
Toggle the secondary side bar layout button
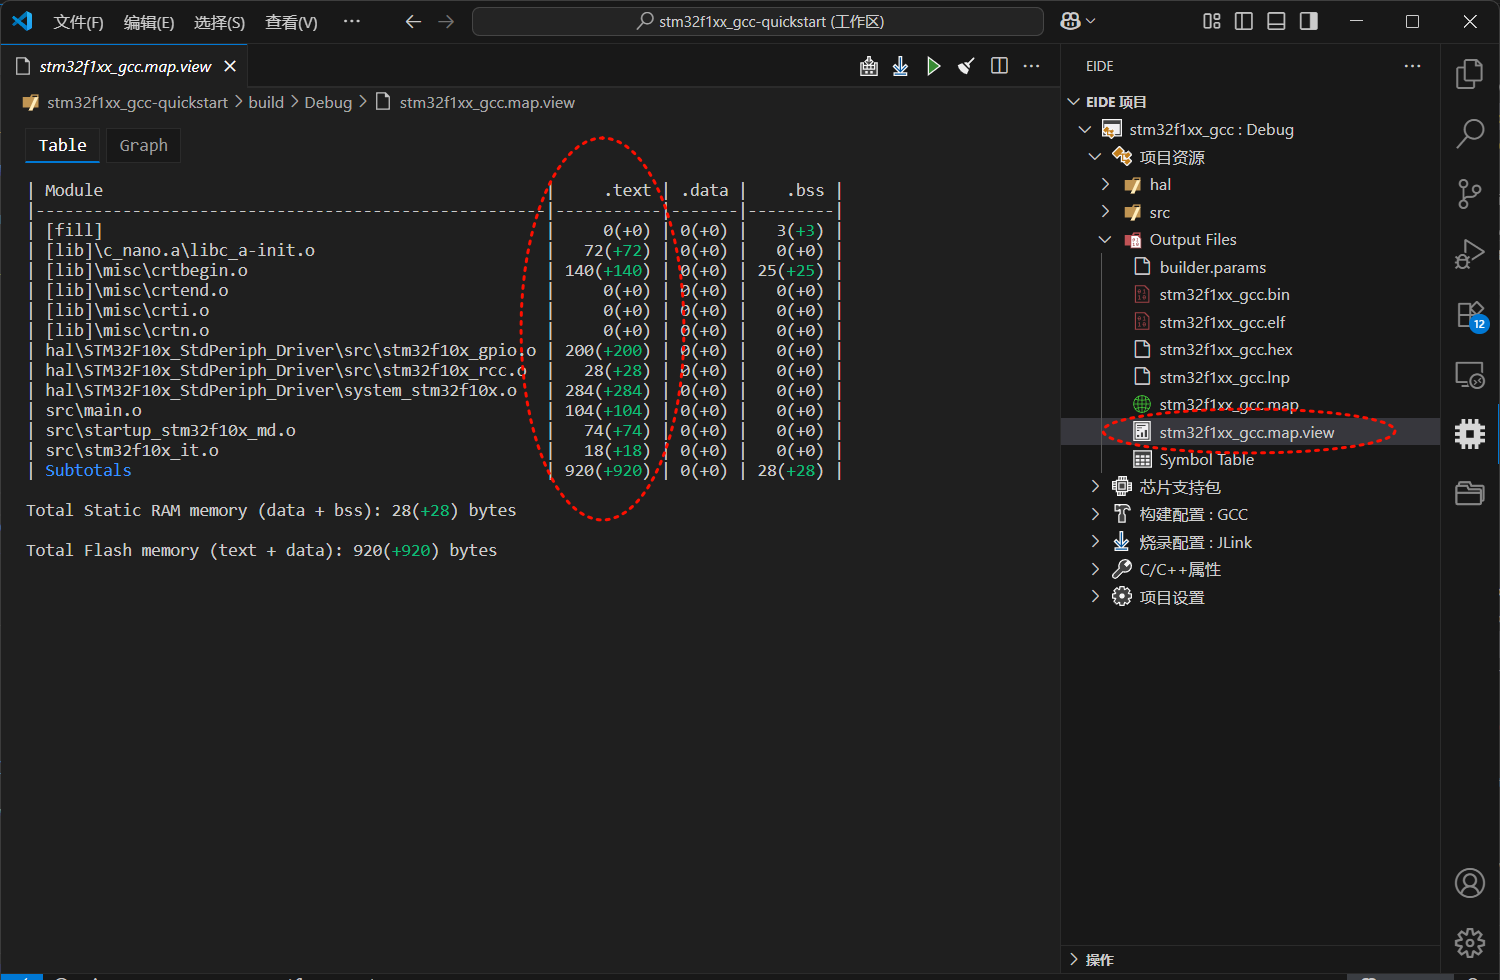pos(1309,21)
